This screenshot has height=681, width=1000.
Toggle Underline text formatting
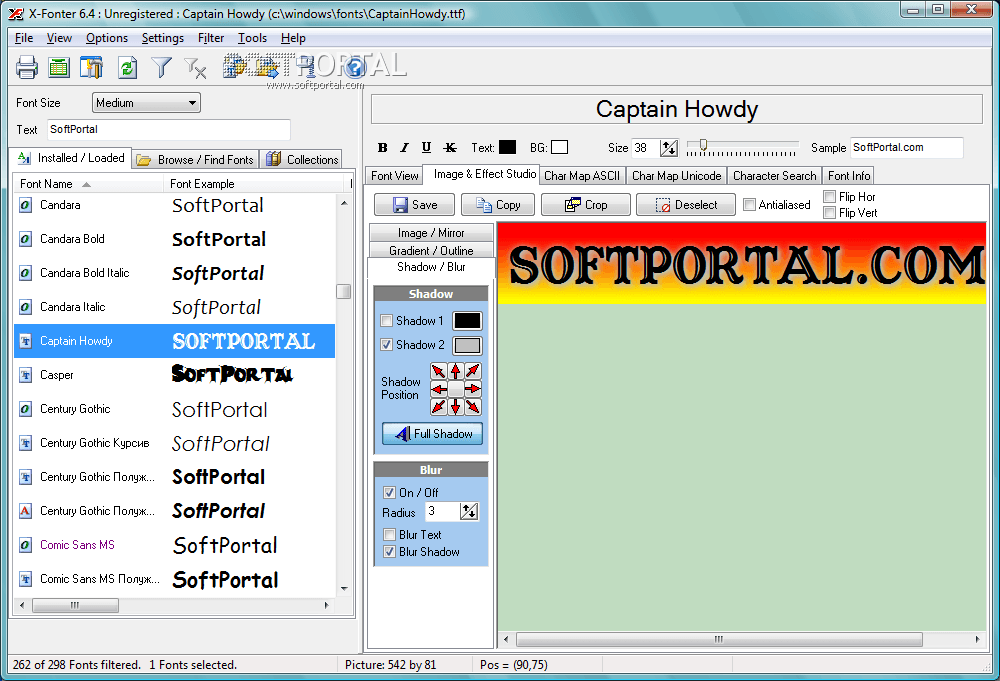coord(426,148)
